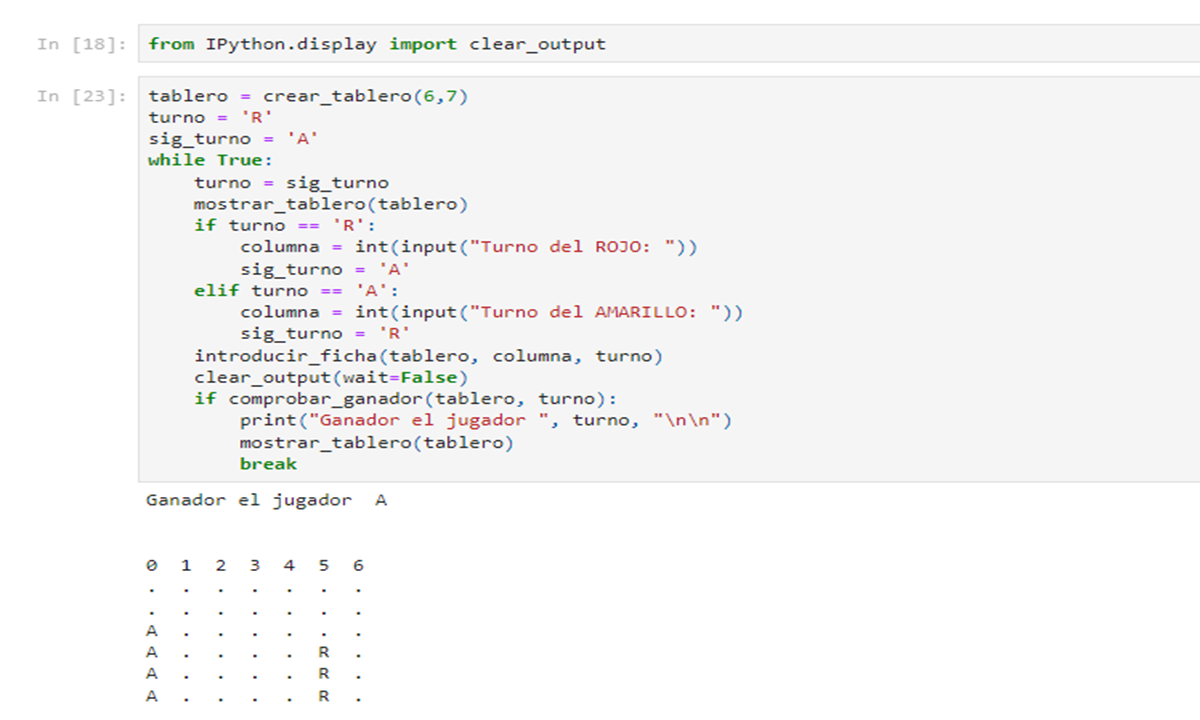Image resolution: width=1200 pixels, height=720 pixels.
Task: Click the clear_output(wait=False) line
Action: tap(331, 377)
